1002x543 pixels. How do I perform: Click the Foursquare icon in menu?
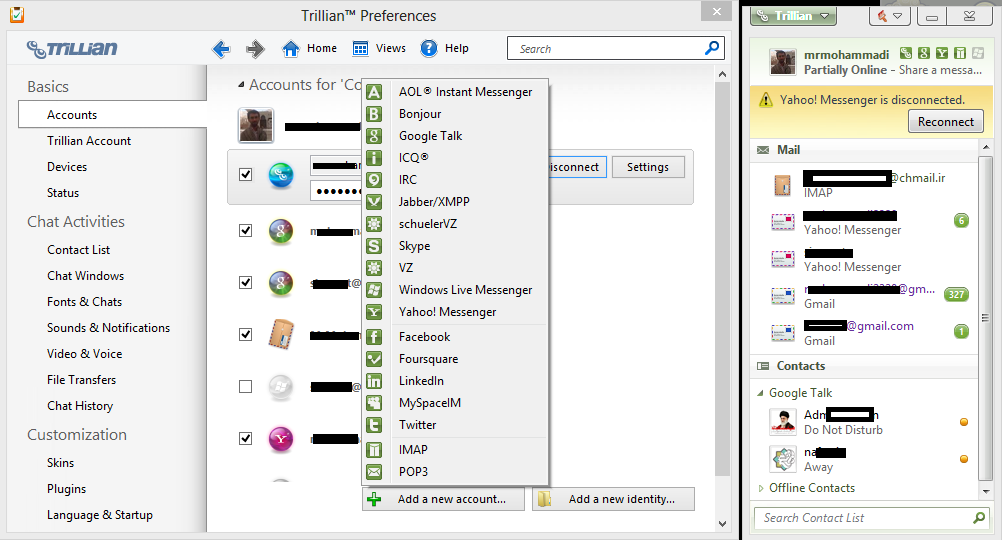click(x=374, y=359)
